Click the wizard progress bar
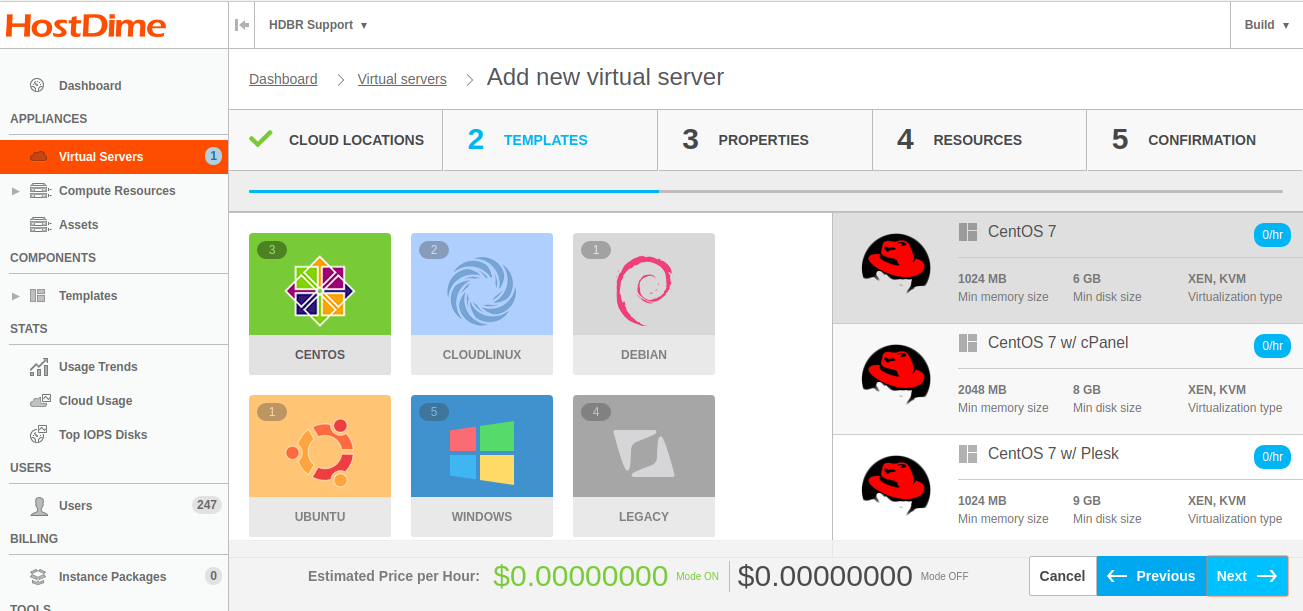Image resolution: width=1303 pixels, height=611 pixels. 766,191
